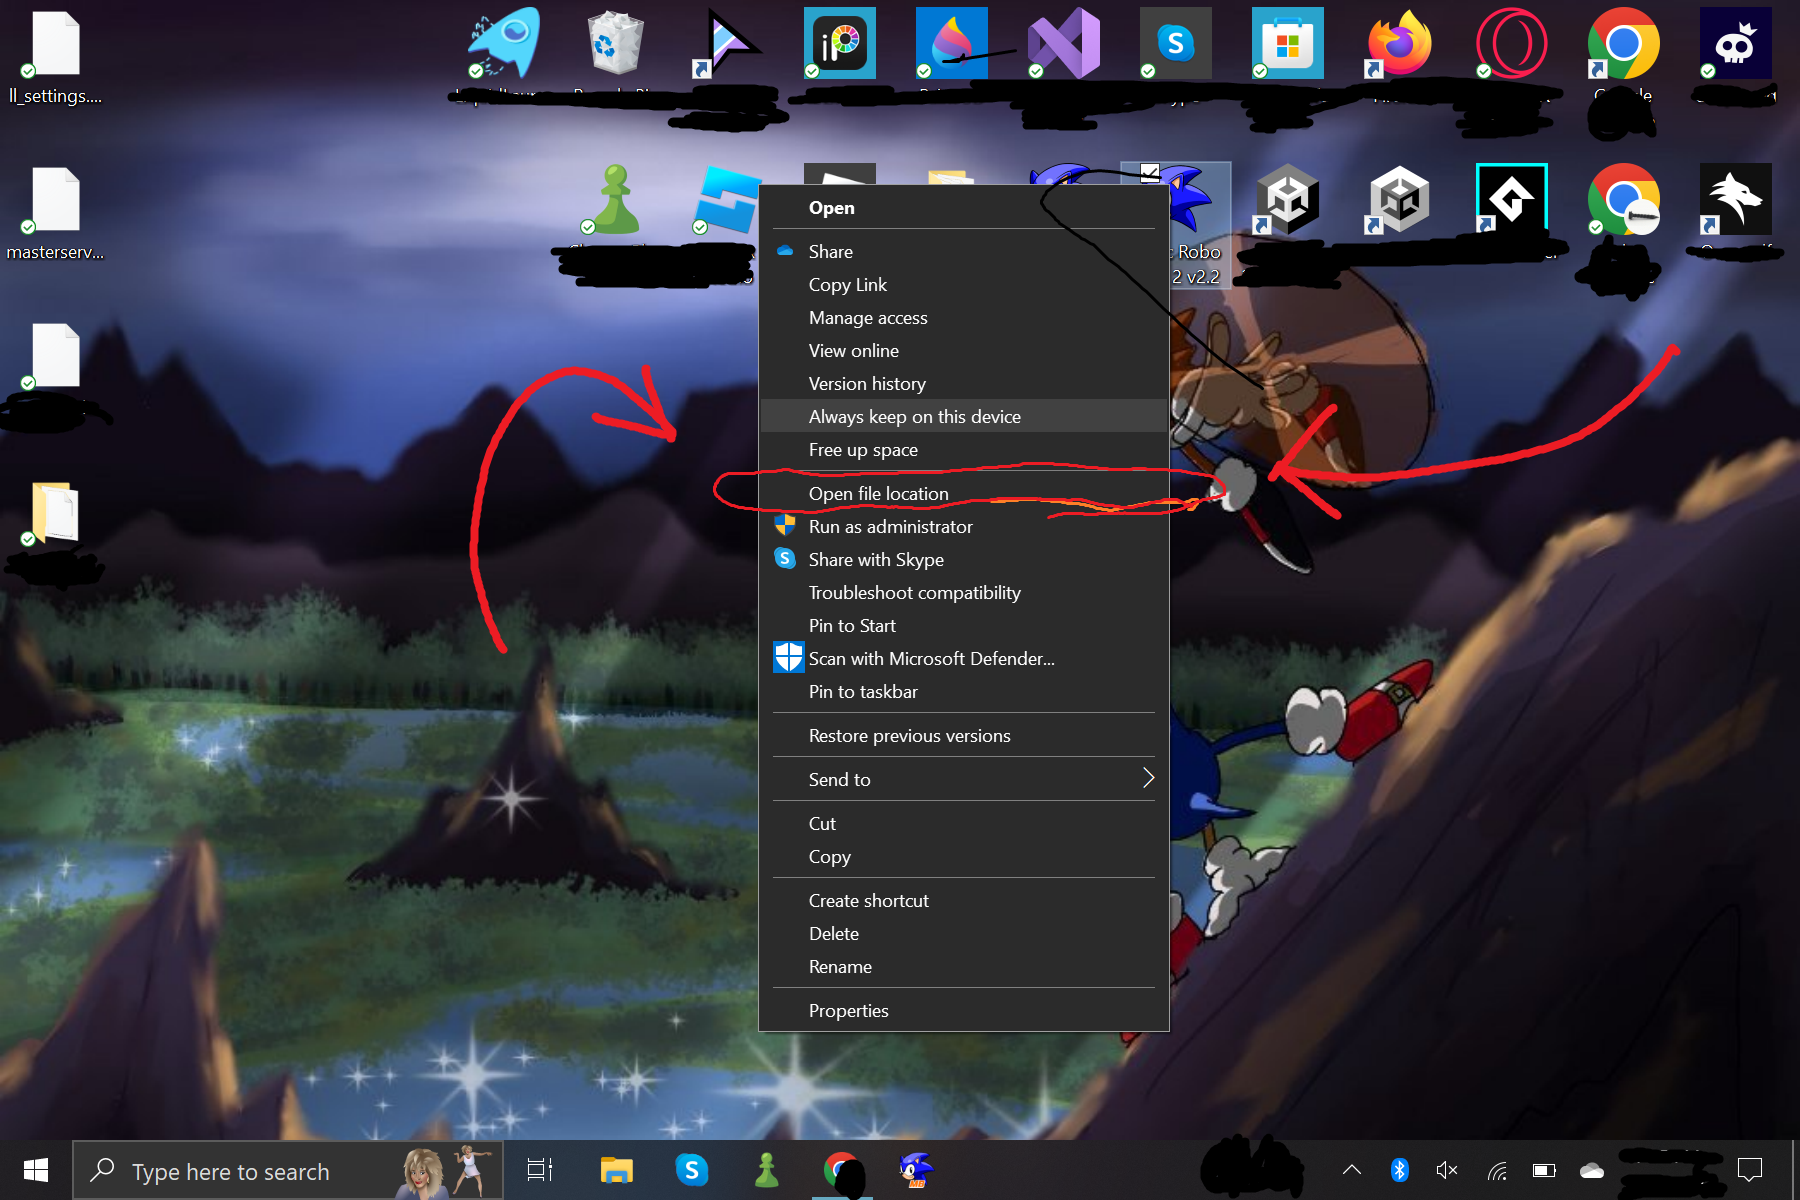
Task: Open the GameMaker desktop shortcut
Action: point(1512,199)
